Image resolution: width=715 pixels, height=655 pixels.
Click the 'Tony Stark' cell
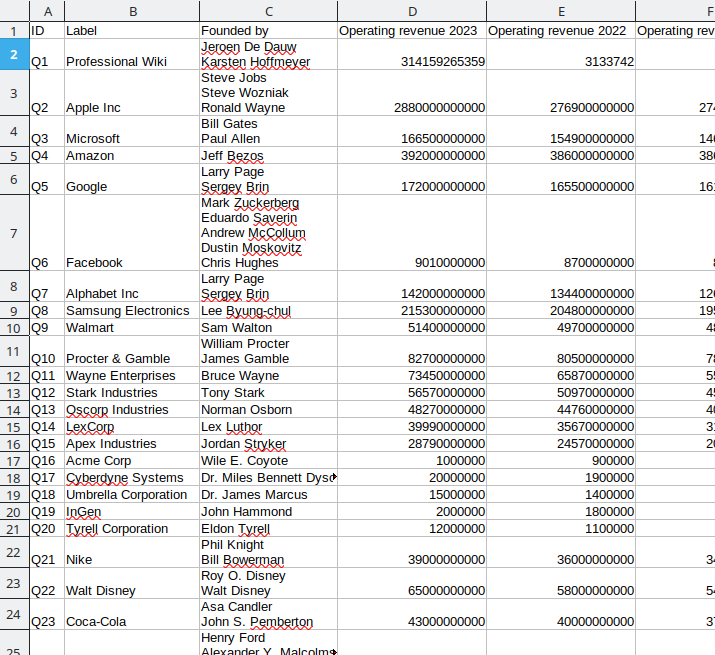click(269, 392)
